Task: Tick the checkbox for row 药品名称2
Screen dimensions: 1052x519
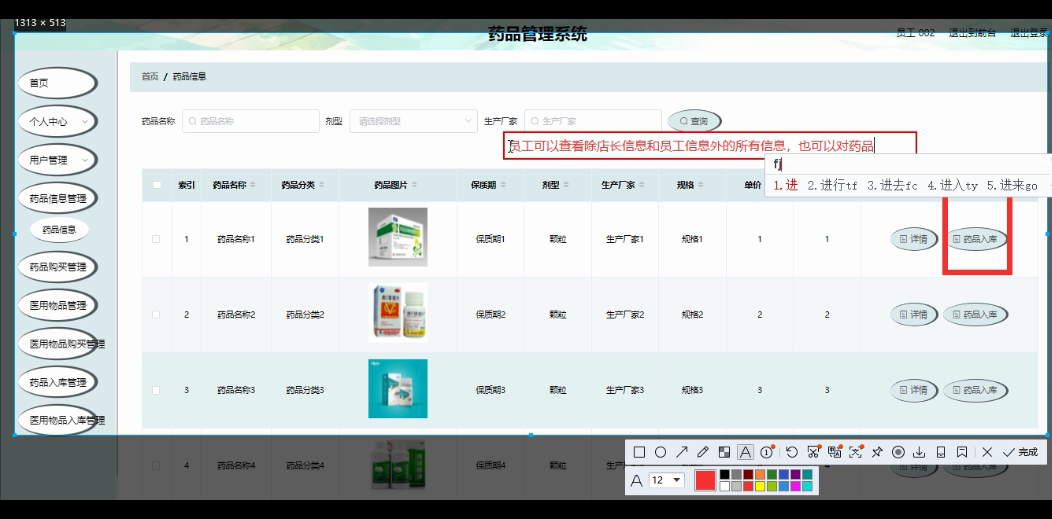Action: tap(156, 314)
